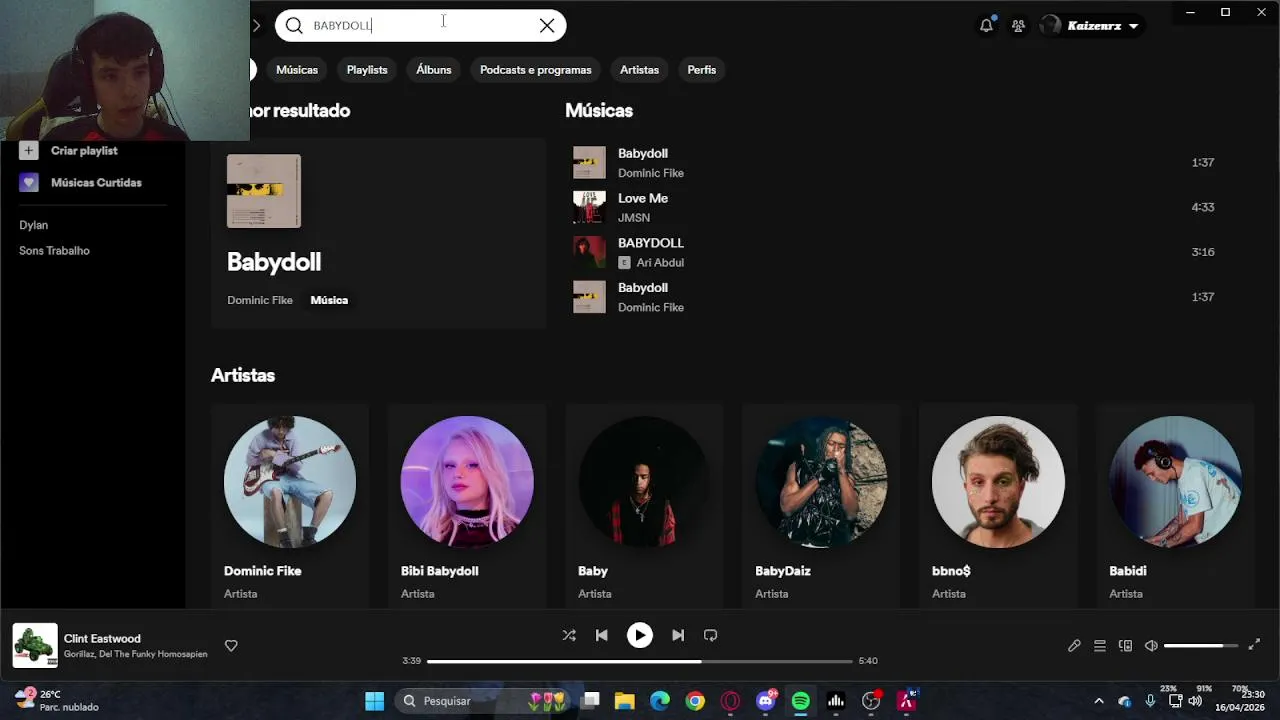1280x720 pixels.
Task: Click the magnifier icon in search box
Action: 294,26
